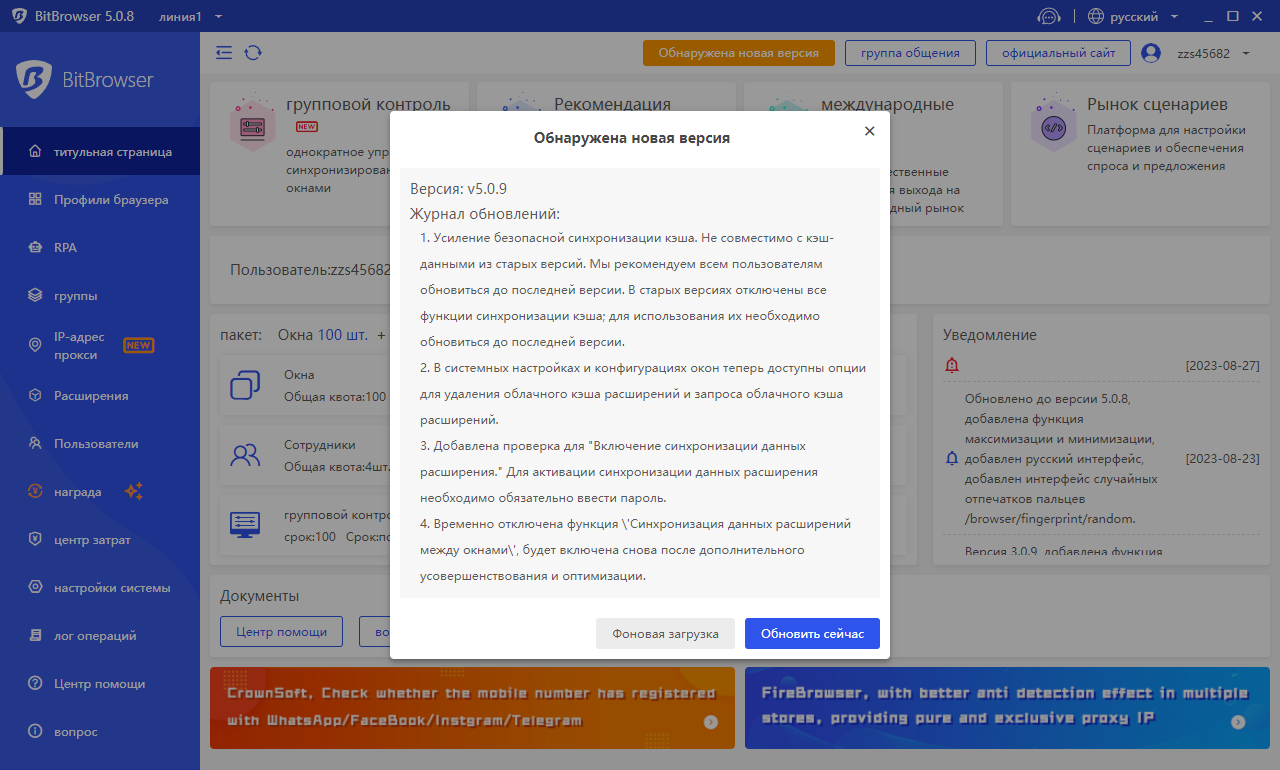The height and width of the screenshot is (770, 1280).
Task: Click the Рынок сценариев card title
Action: [x=1157, y=104]
